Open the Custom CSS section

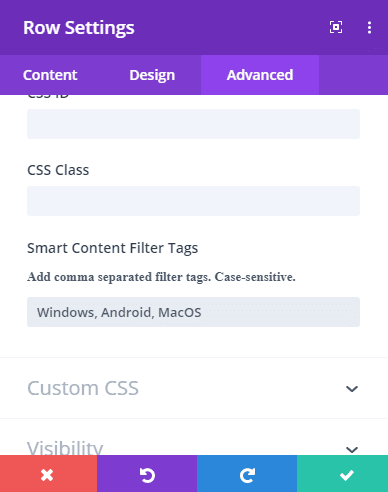point(194,388)
